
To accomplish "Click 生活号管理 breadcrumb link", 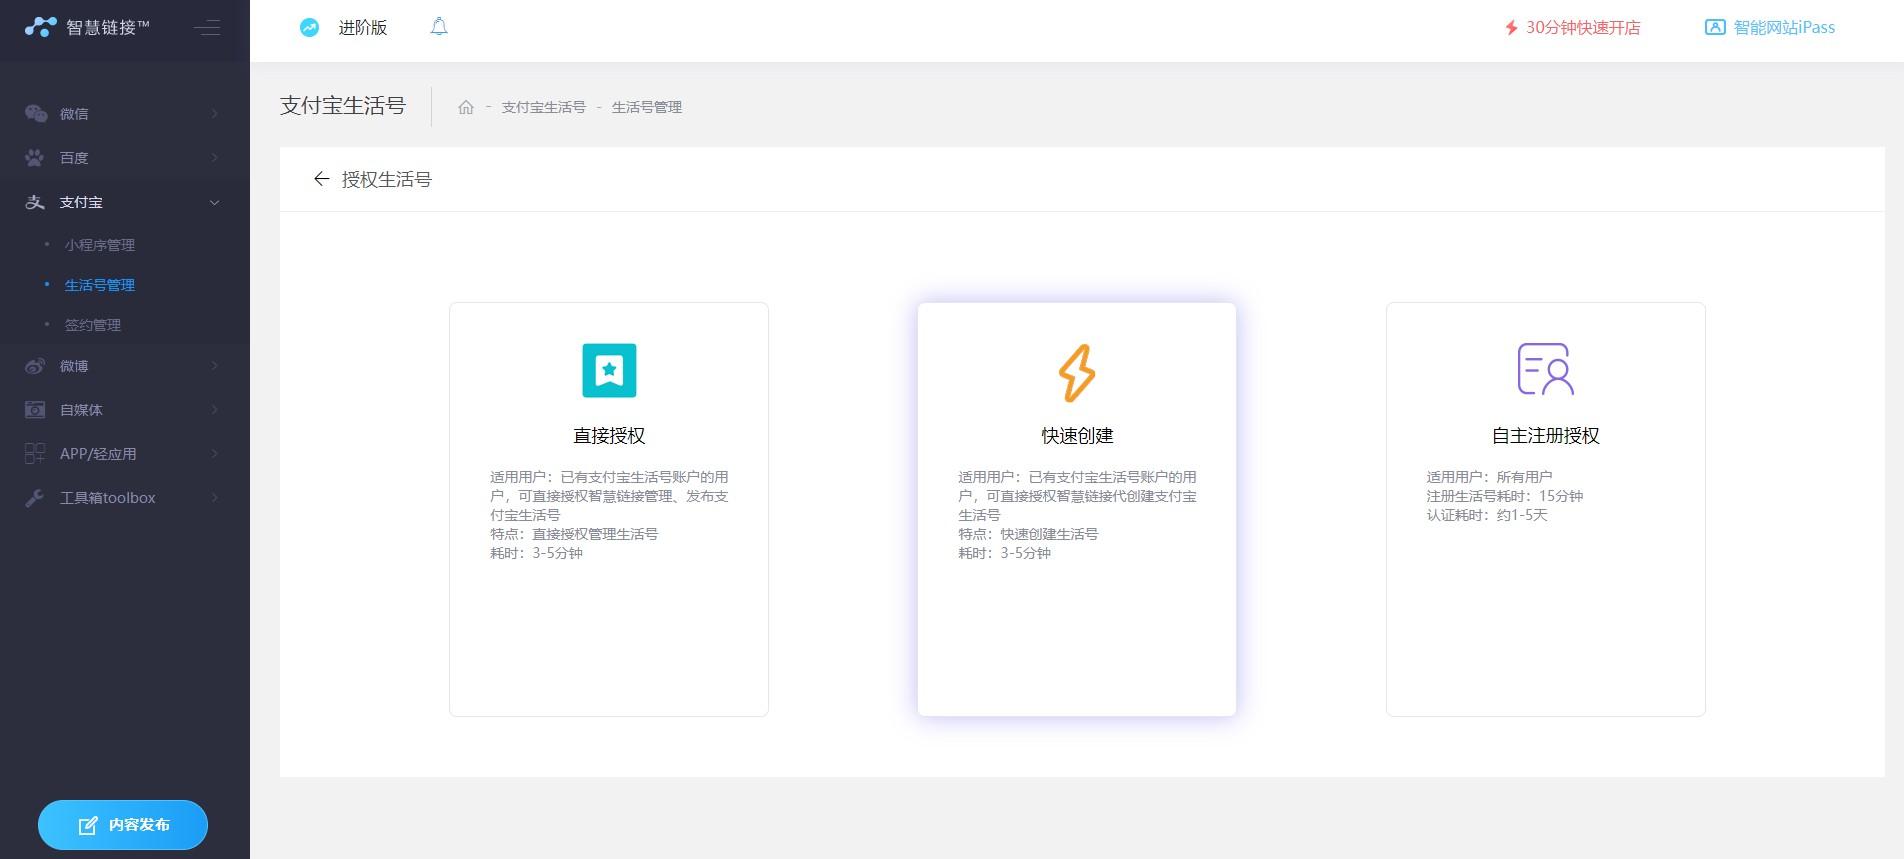I will [647, 107].
